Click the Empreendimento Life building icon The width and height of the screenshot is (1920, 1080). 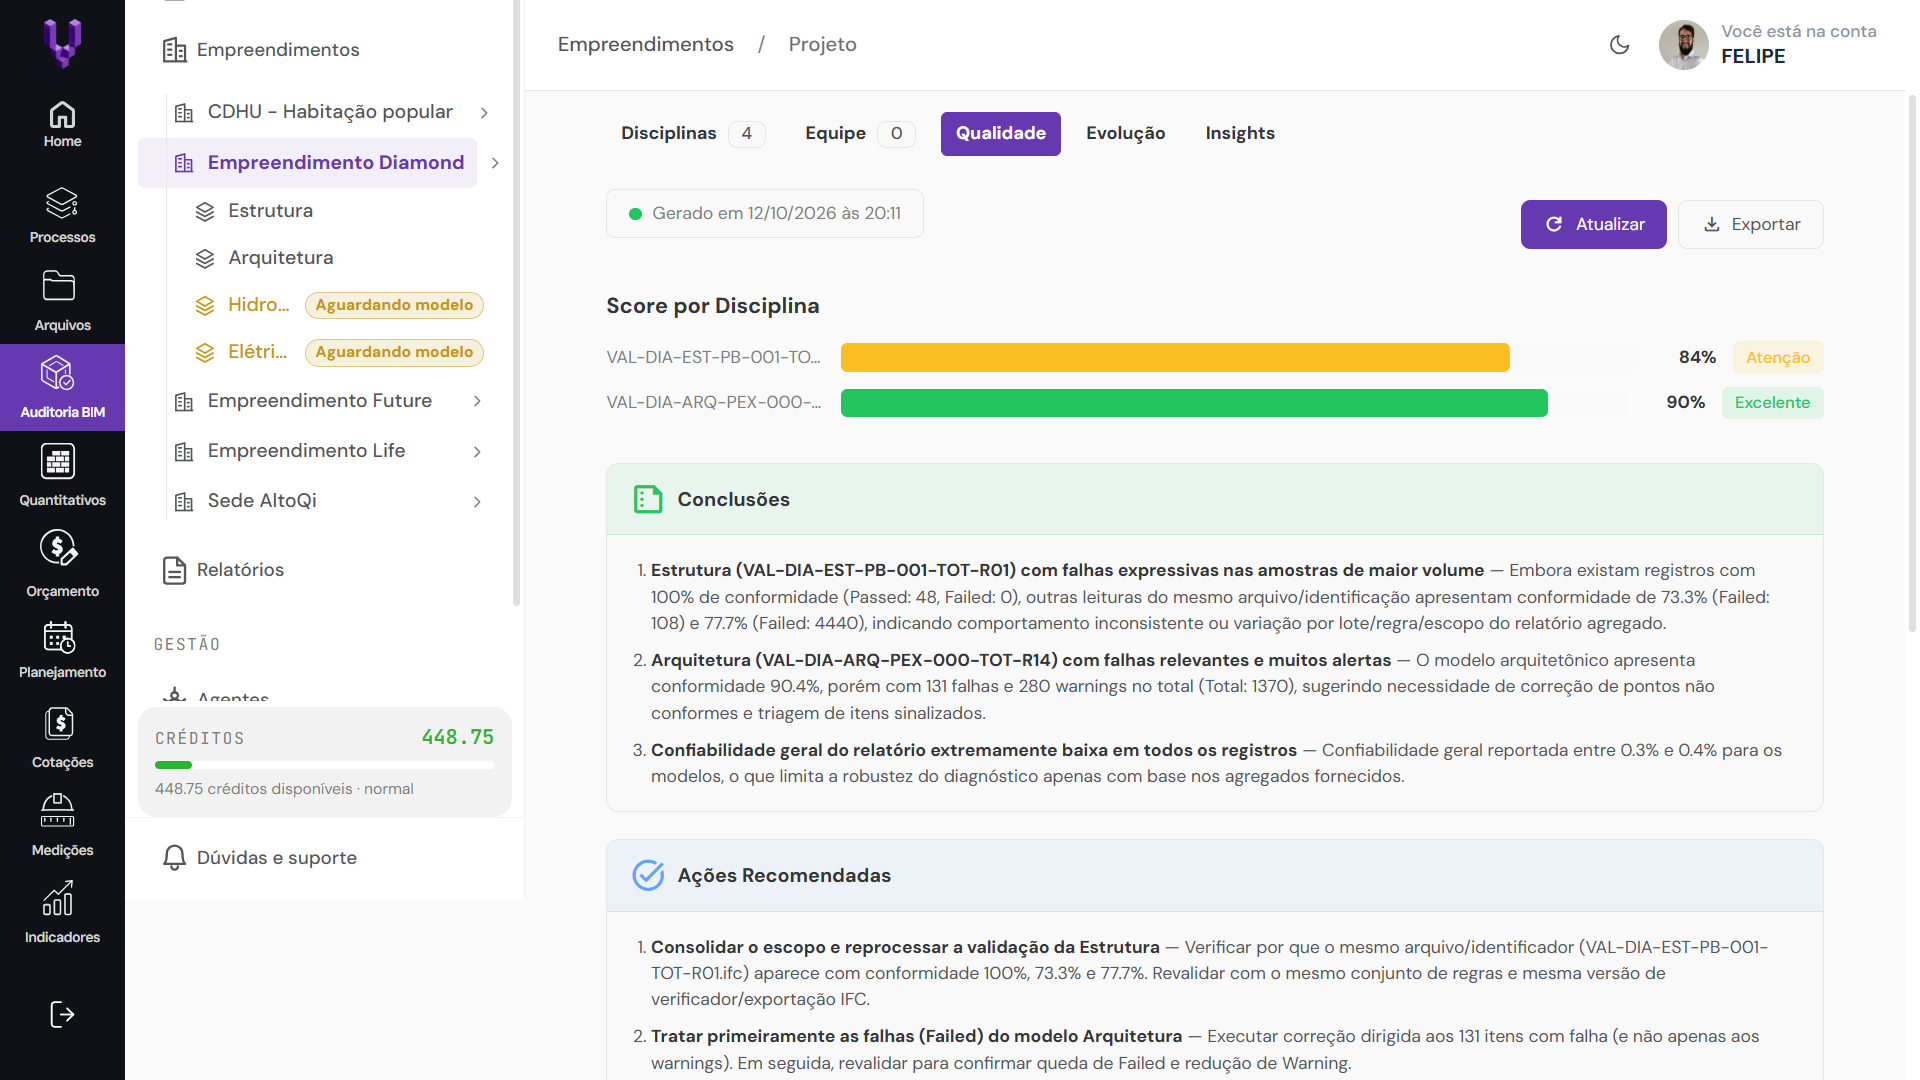click(184, 451)
